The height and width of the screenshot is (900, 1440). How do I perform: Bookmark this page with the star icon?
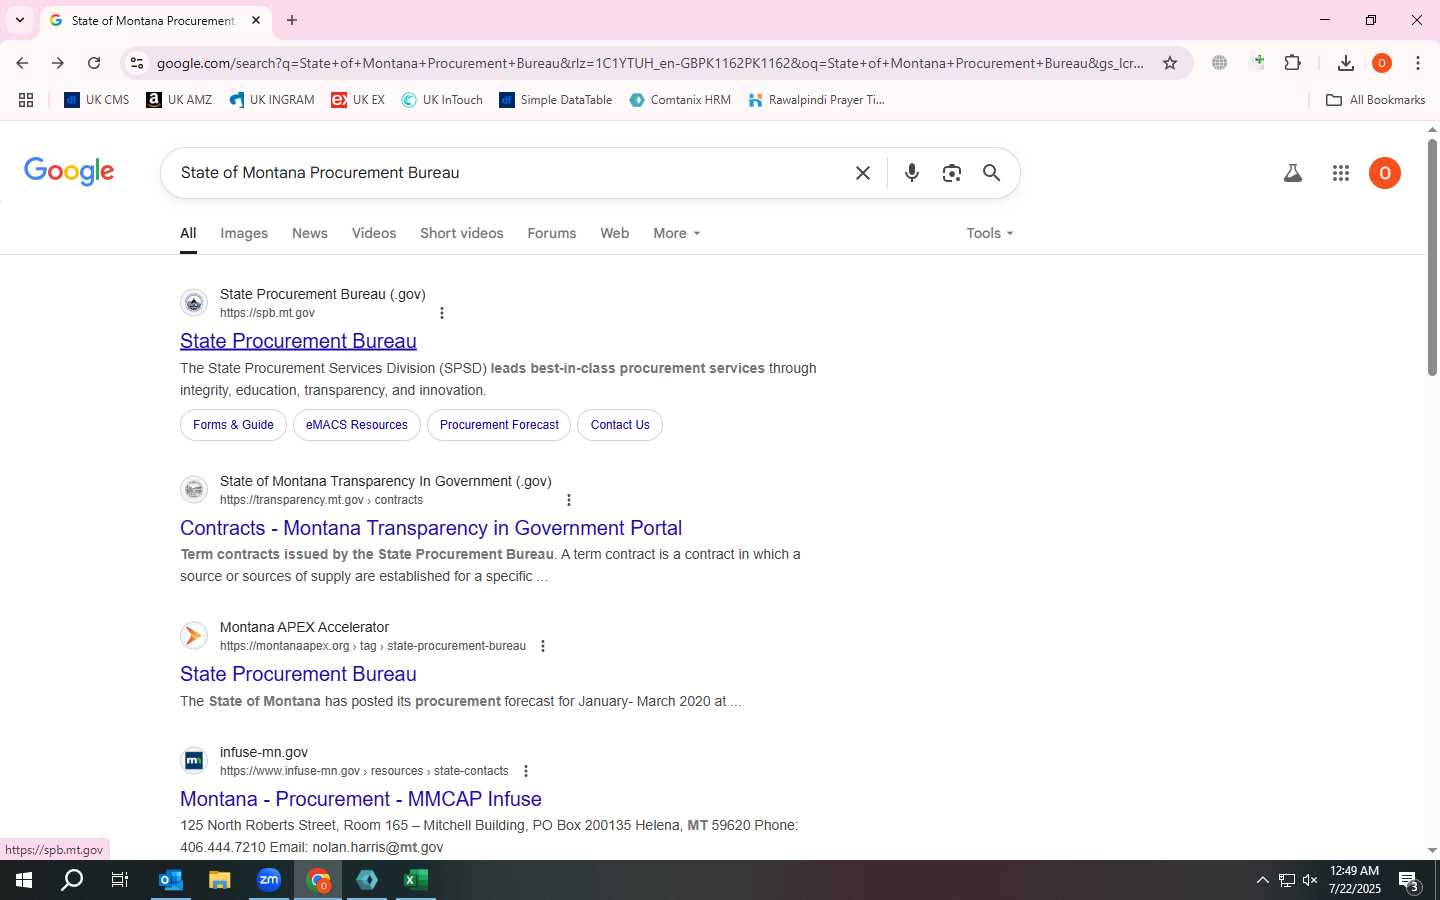pos(1170,63)
